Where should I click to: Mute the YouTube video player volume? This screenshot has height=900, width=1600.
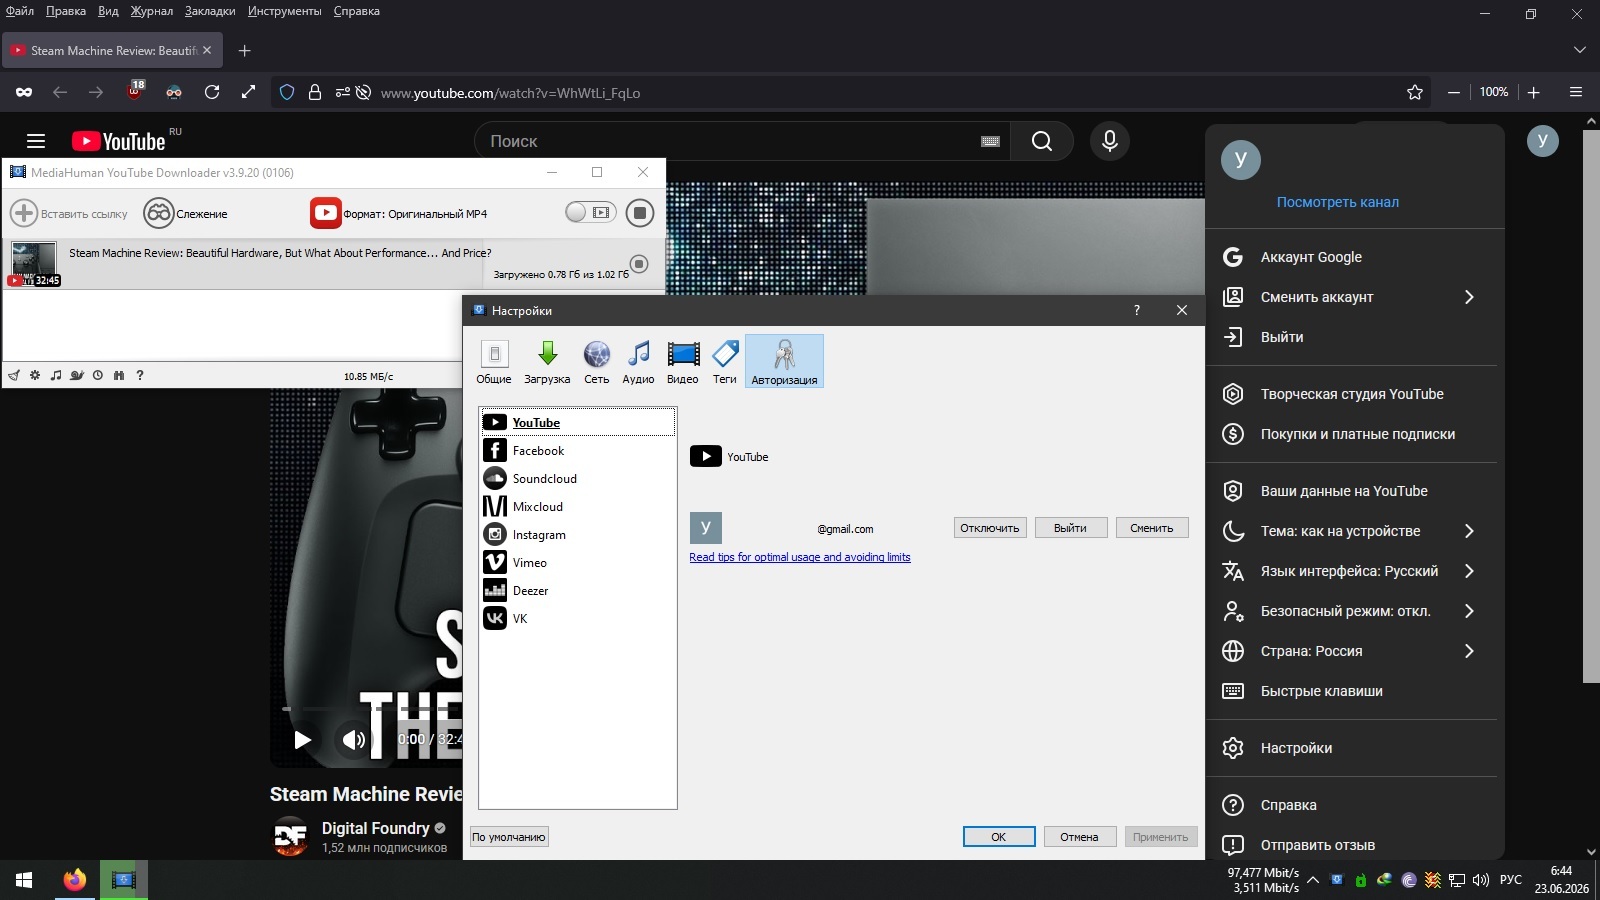(x=353, y=739)
